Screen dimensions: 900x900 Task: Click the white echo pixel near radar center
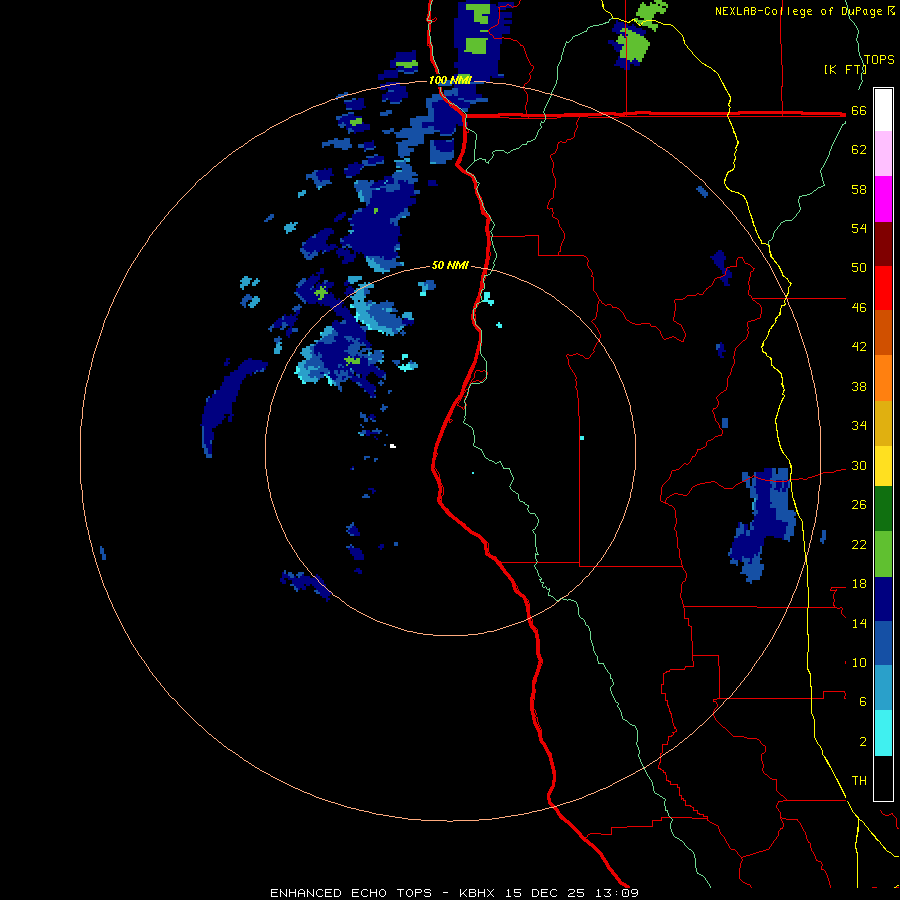(x=393, y=446)
